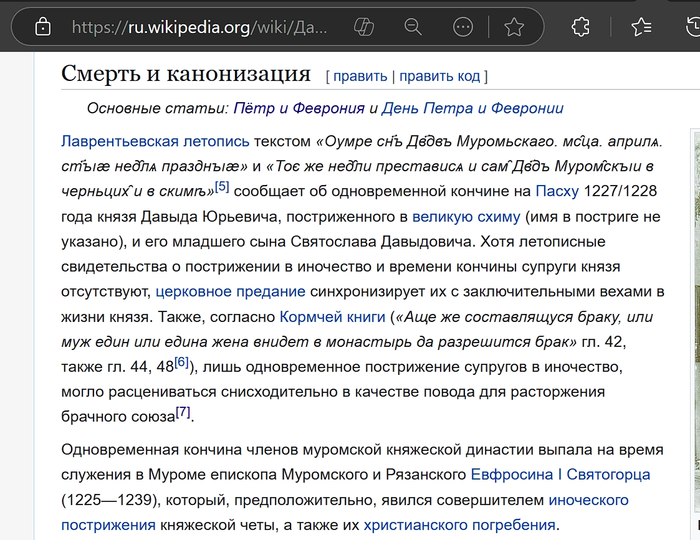The height and width of the screenshot is (540, 700).
Task: Follow the "церковное предание" link
Action: pyautogui.click(x=230, y=292)
